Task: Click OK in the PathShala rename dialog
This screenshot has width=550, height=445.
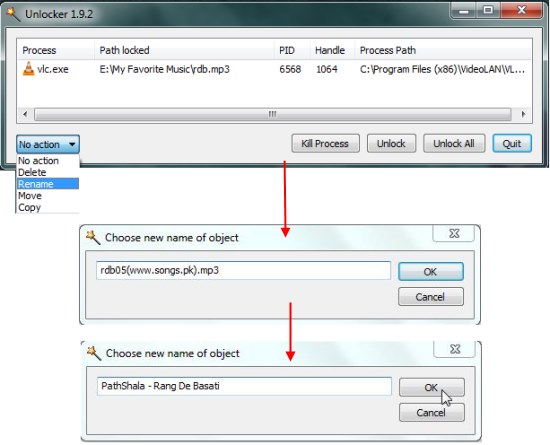Action: tap(431, 387)
